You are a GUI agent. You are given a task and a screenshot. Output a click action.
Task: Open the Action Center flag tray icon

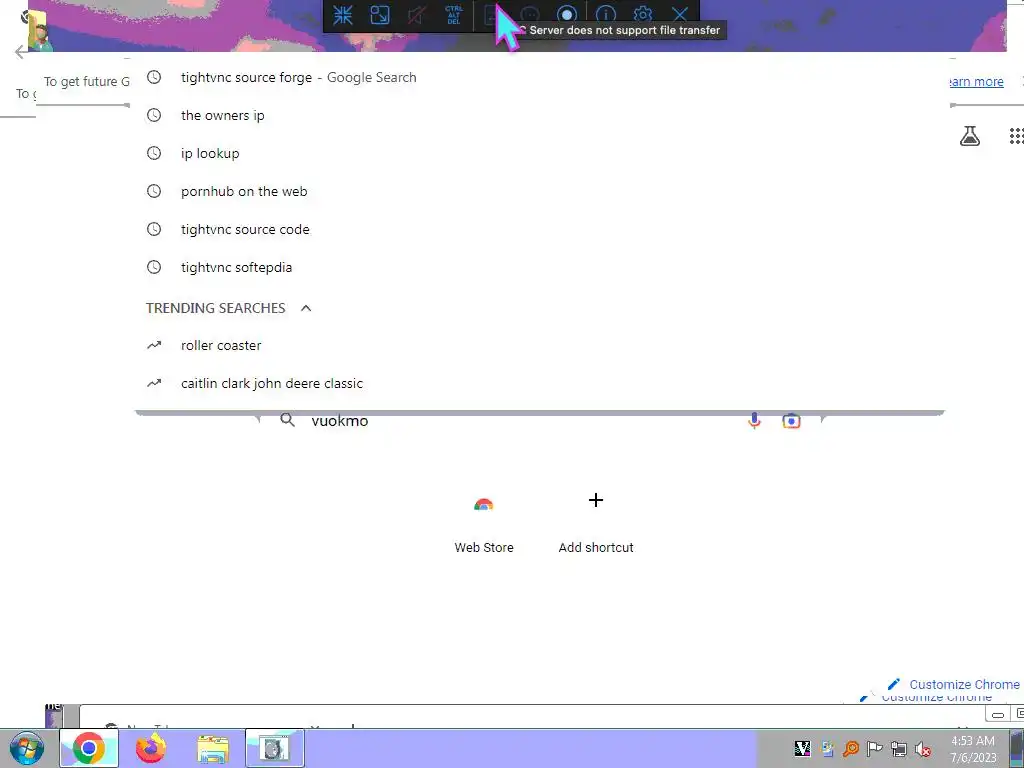(x=874, y=748)
